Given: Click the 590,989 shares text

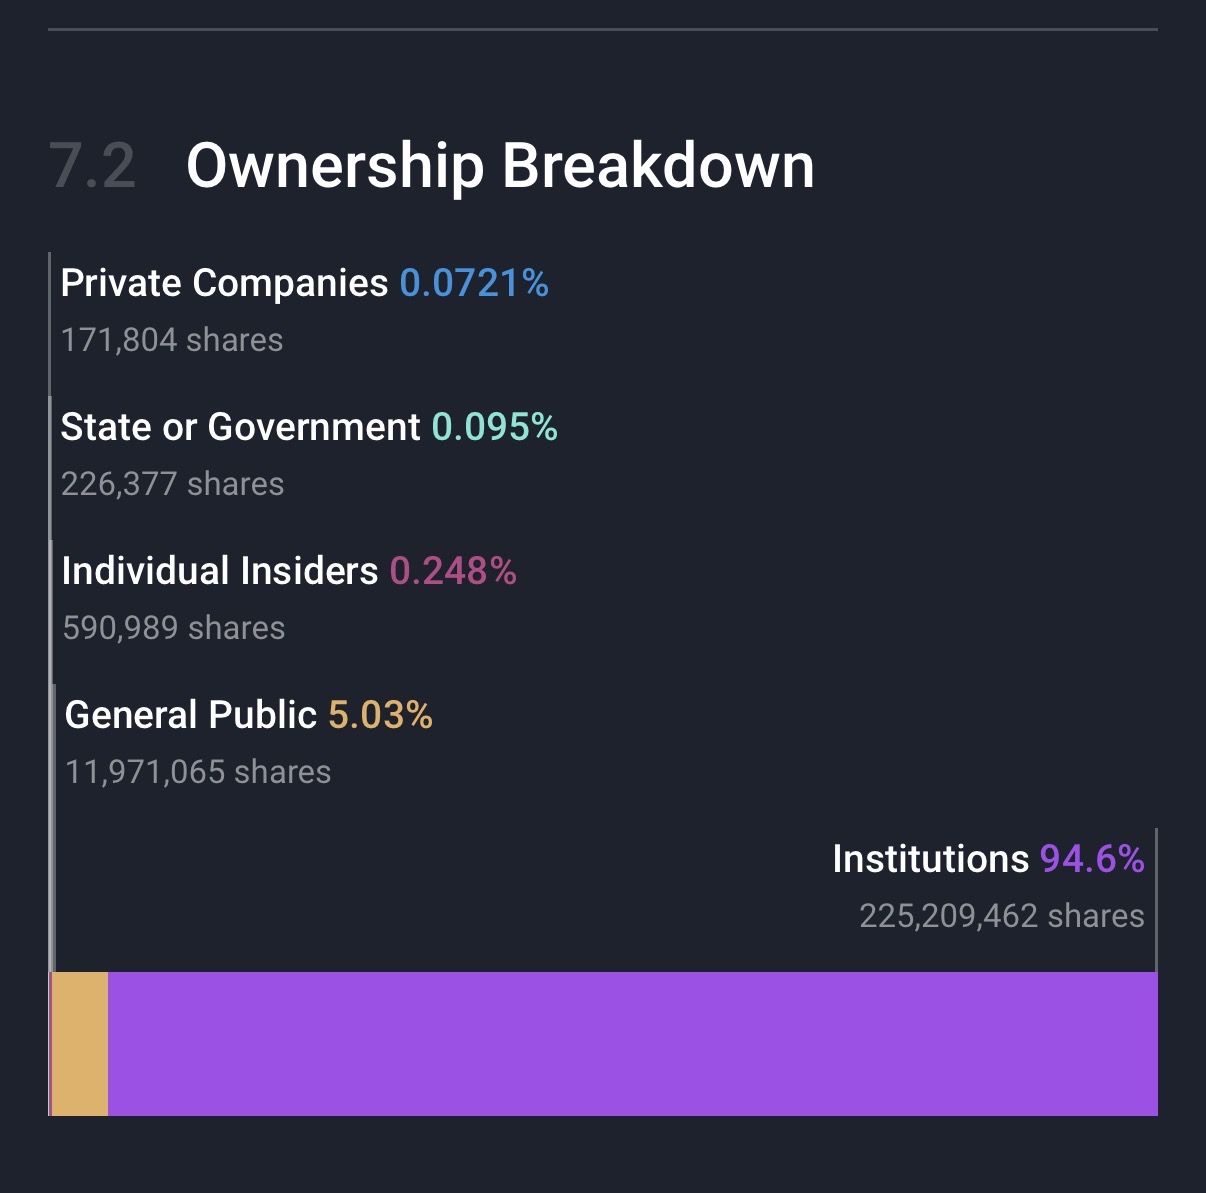Looking at the screenshot, I should [x=174, y=628].
